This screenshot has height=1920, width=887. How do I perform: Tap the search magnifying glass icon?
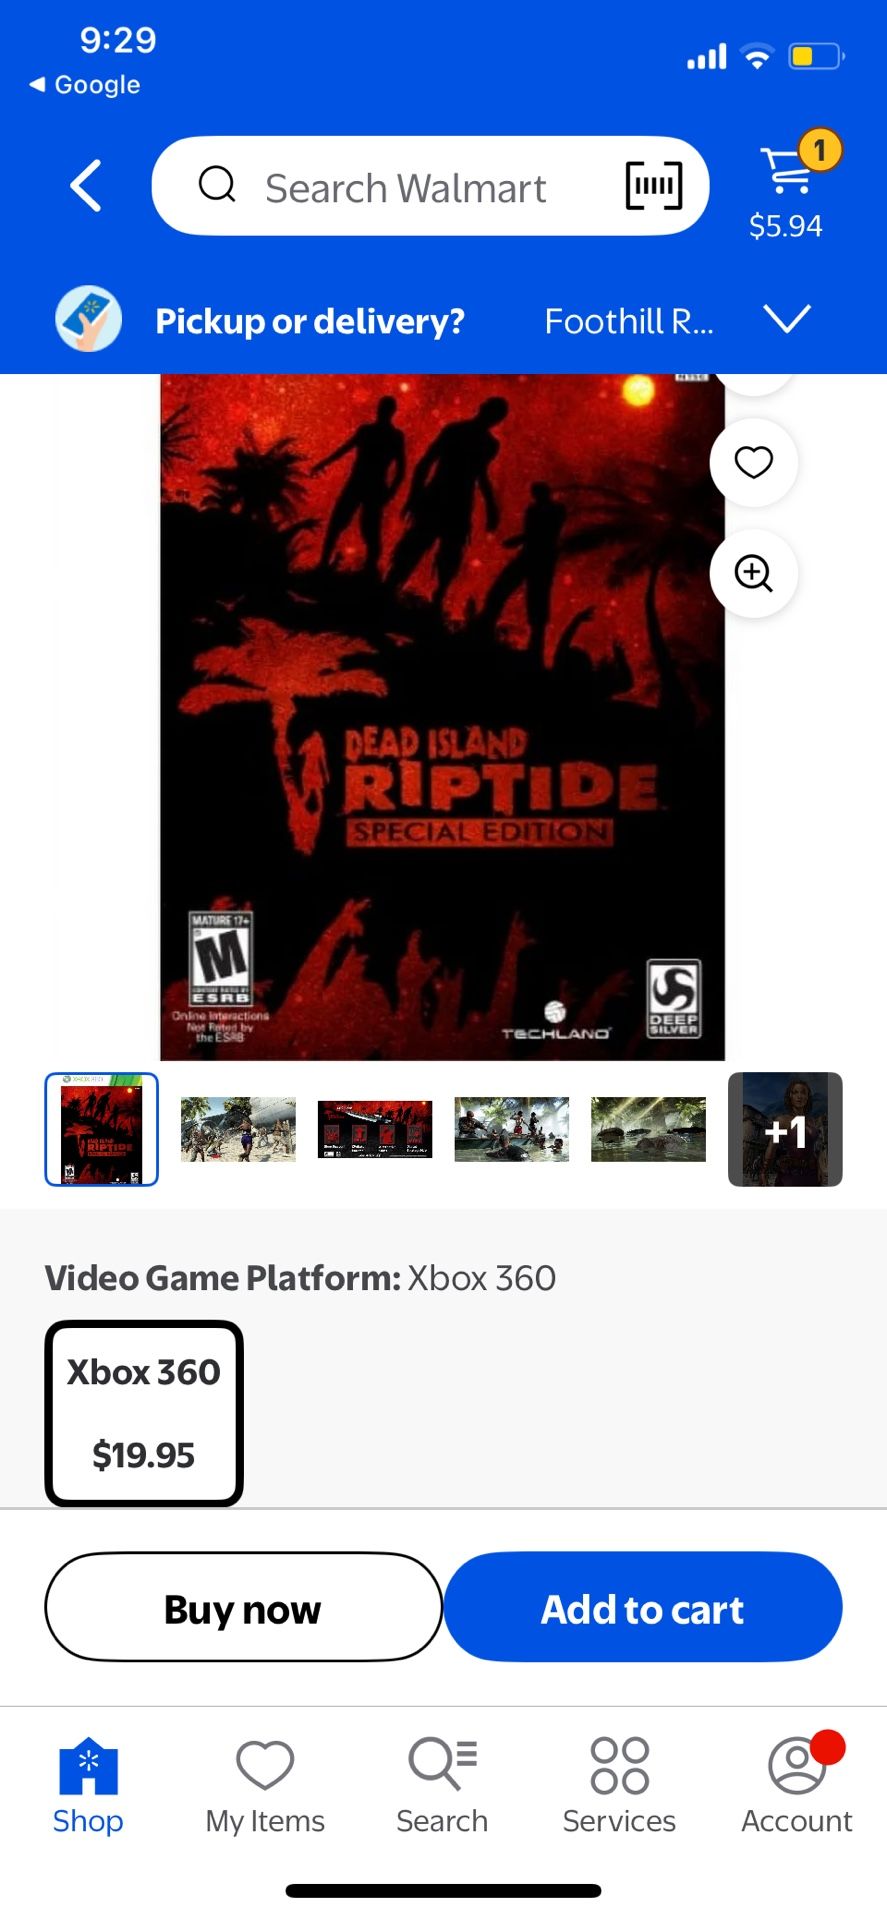(217, 185)
